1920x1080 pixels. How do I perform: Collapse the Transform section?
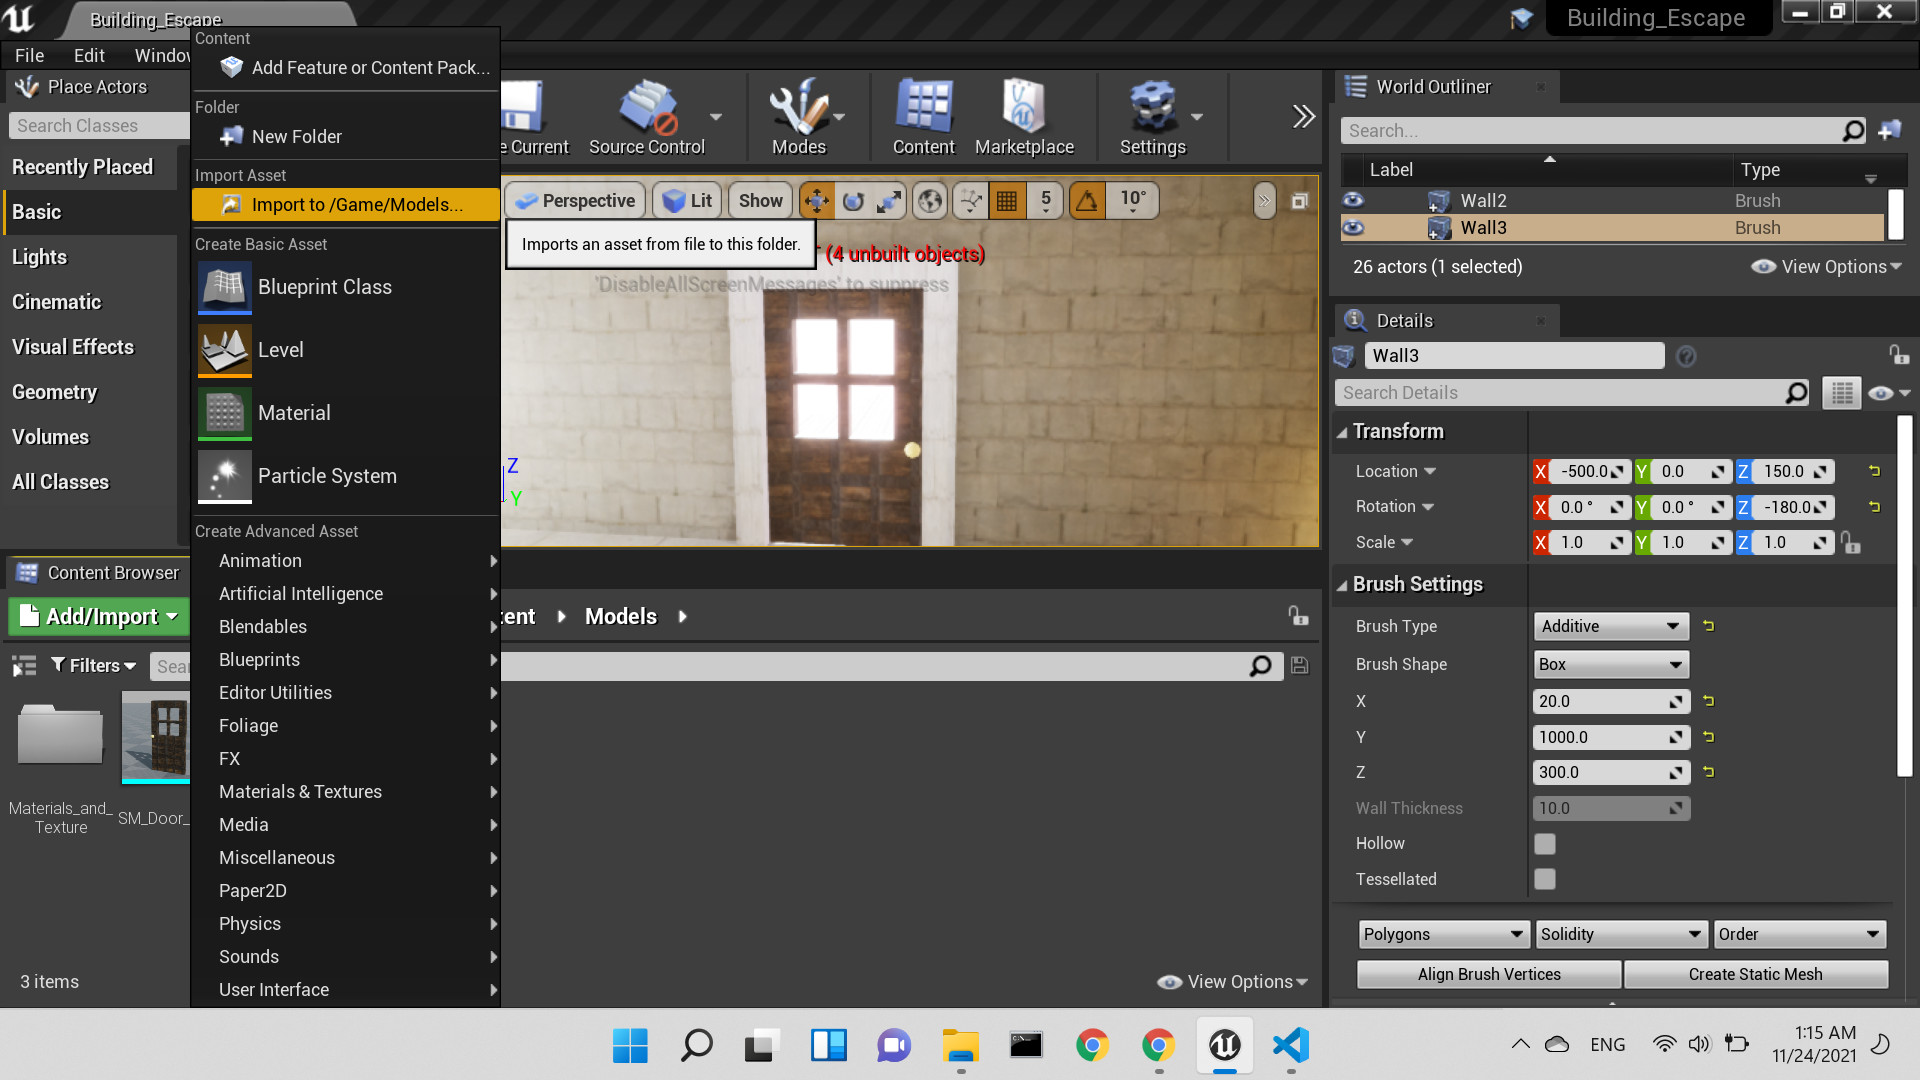coord(1342,432)
